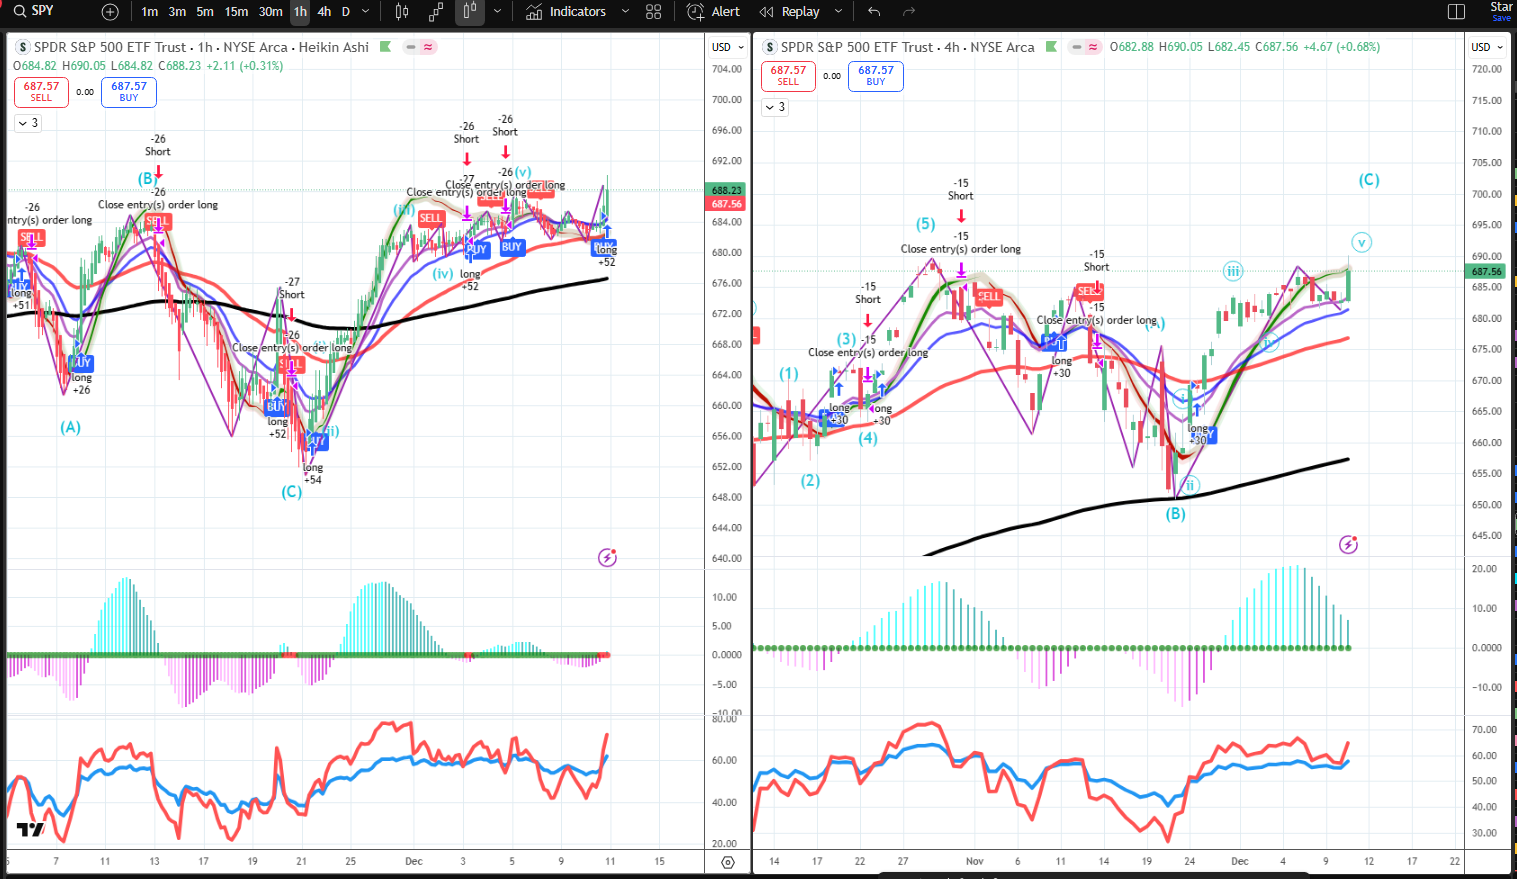Image resolution: width=1517 pixels, height=879 pixels.
Task: Click 687.56 red price label on 1h axis
Action: coord(727,203)
